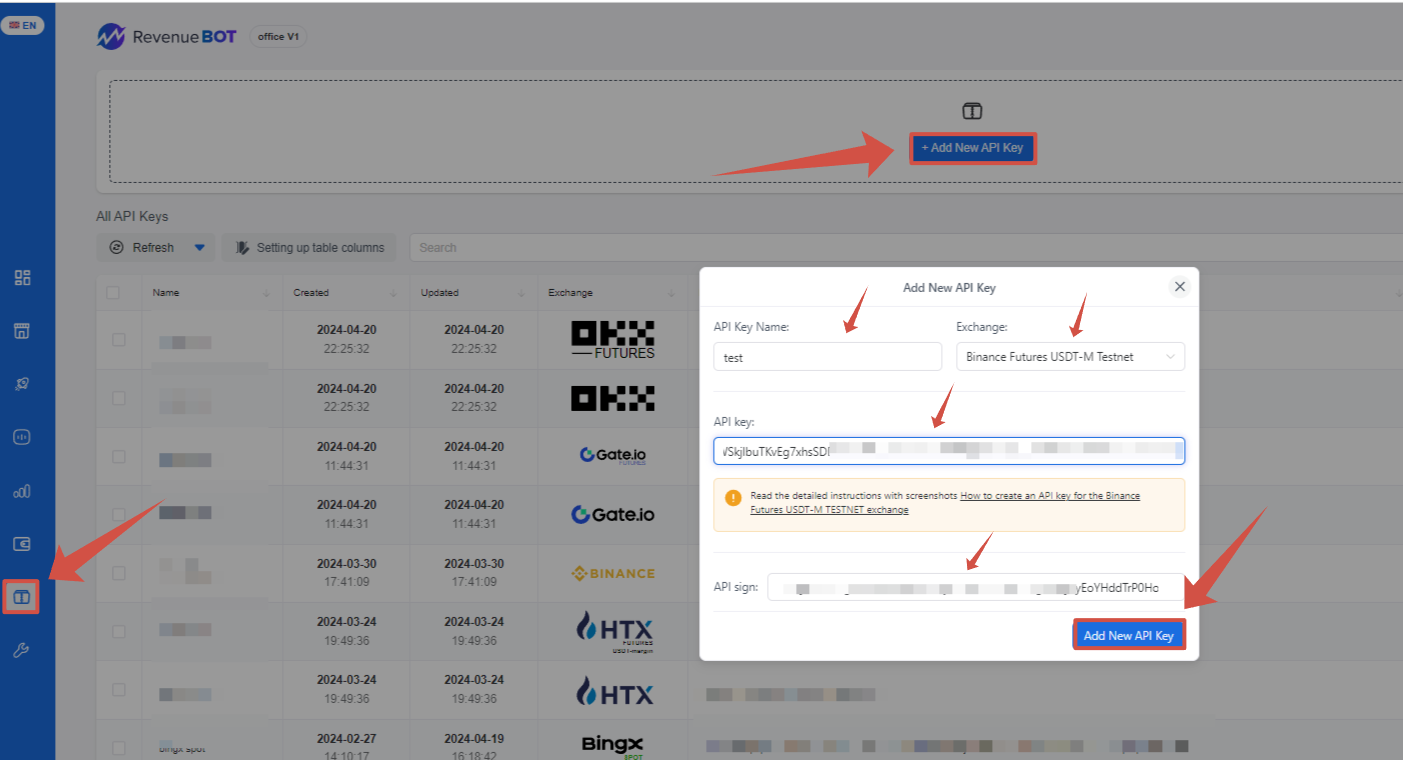Click the table columns setup icon
The image size is (1403, 760).
(x=241, y=247)
